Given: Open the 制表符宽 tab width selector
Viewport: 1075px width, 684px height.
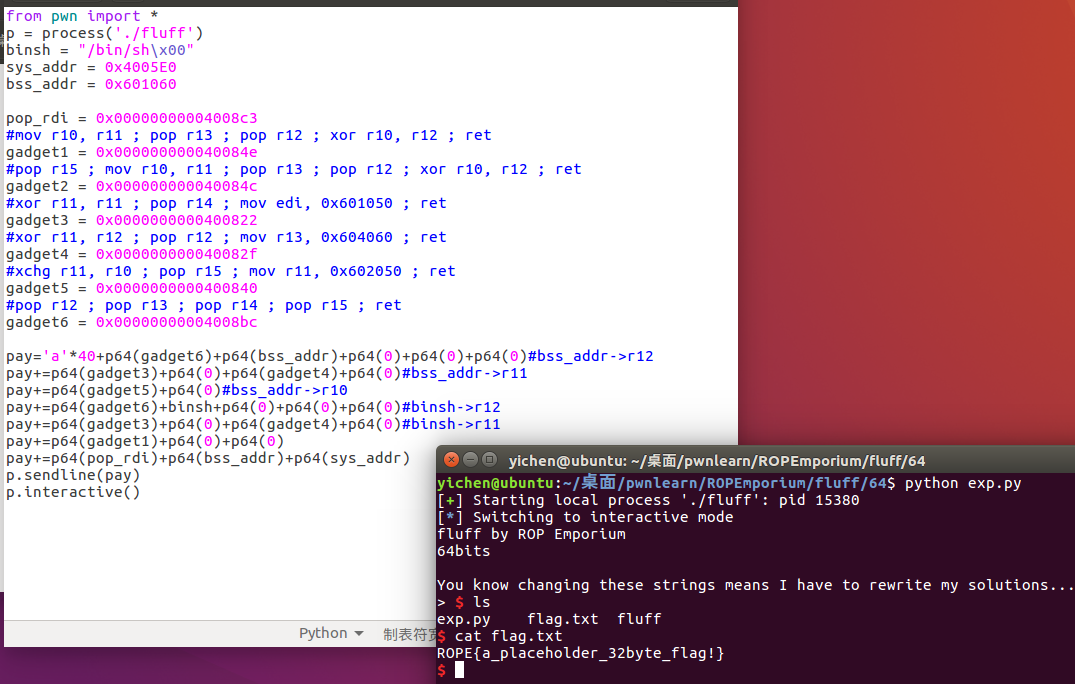Looking at the screenshot, I should click(409, 634).
